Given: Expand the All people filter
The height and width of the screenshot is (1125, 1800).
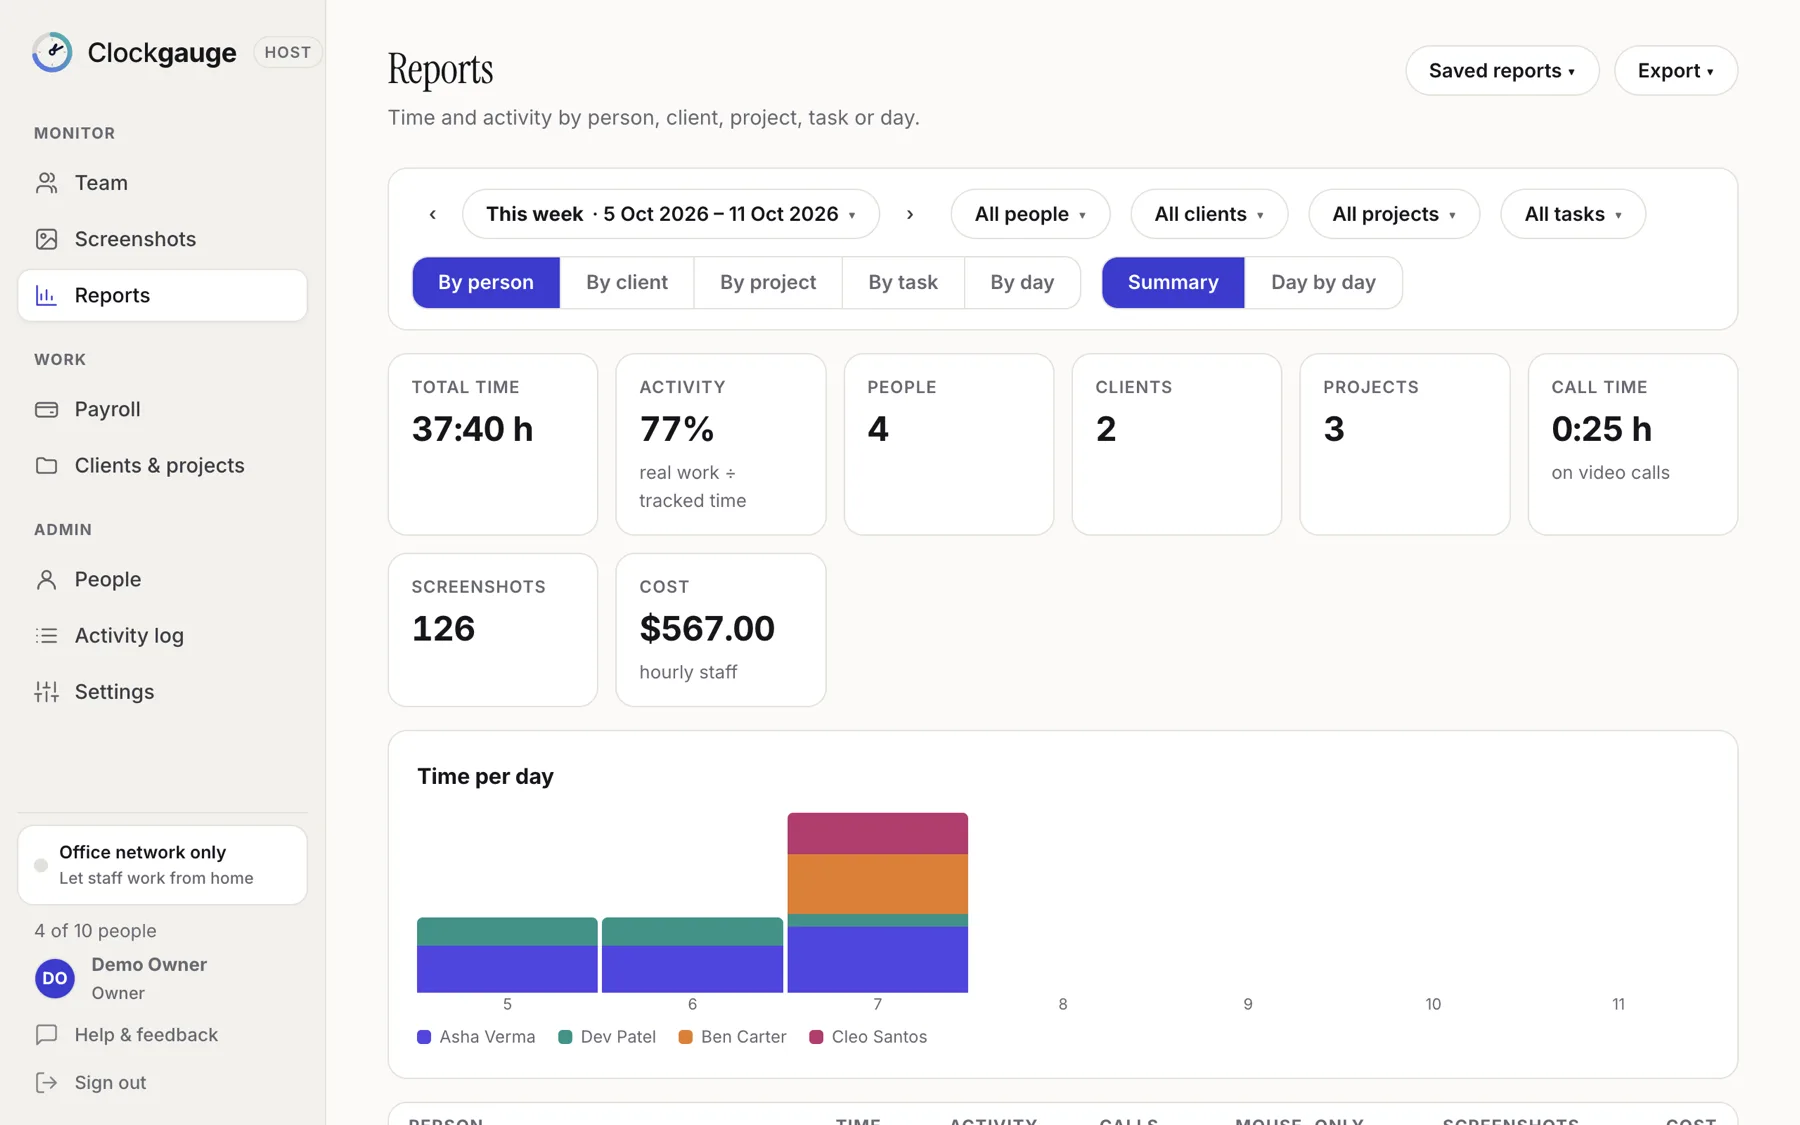Looking at the screenshot, I should point(1030,214).
